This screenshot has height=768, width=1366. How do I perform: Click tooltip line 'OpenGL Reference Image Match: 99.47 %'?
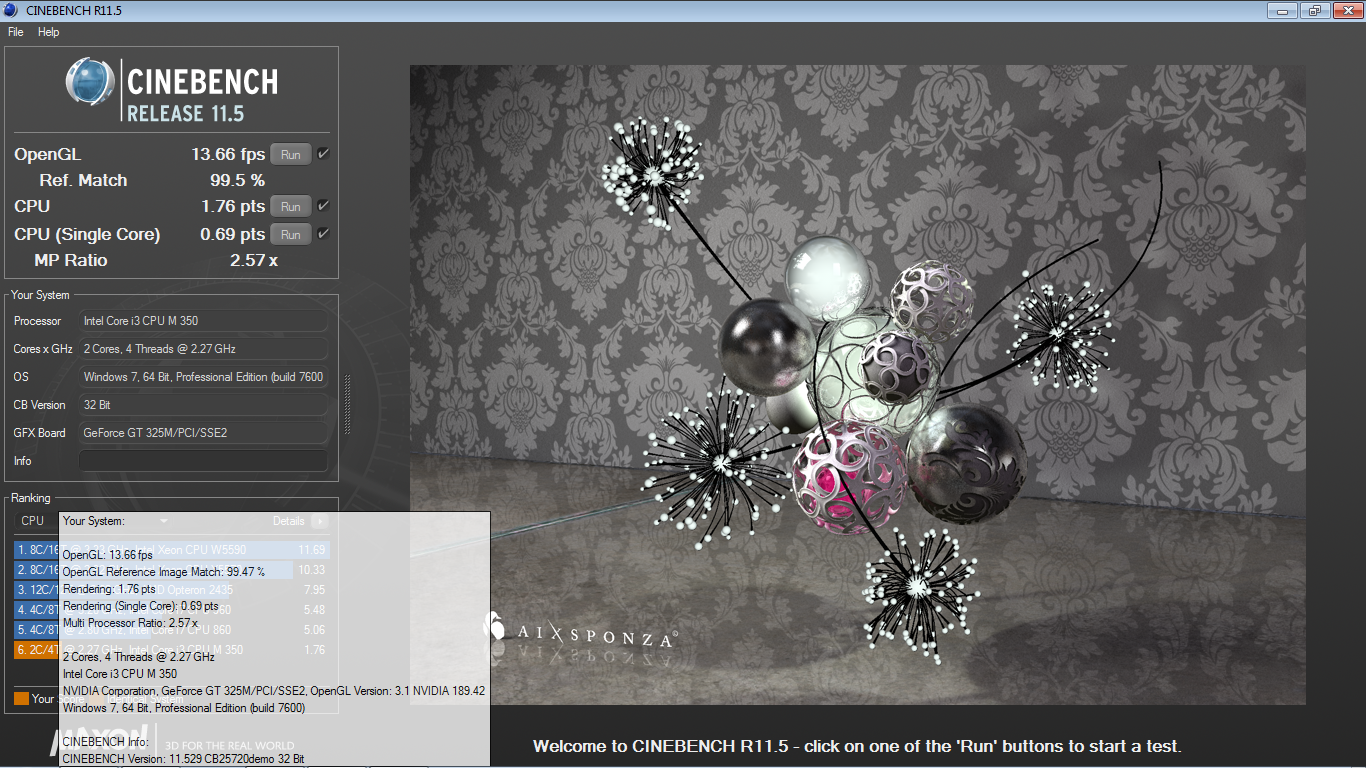pos(164,572)
